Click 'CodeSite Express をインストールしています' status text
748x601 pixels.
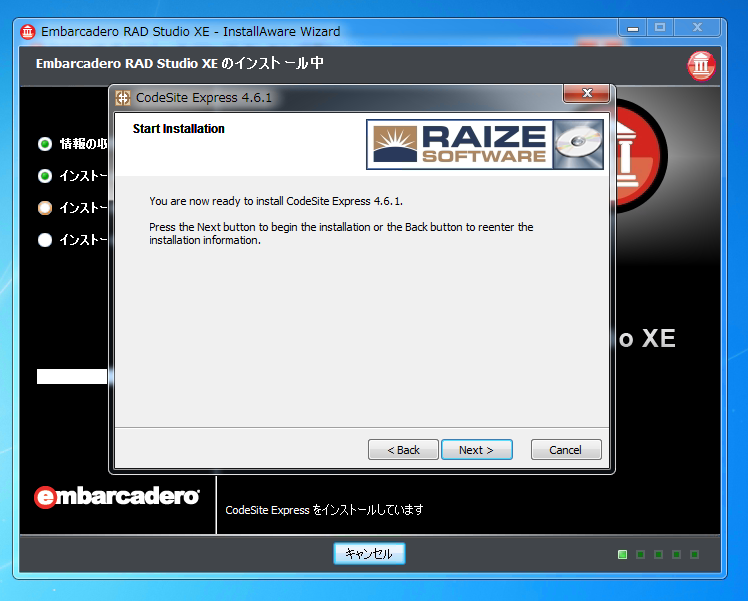tap(324, 510)
